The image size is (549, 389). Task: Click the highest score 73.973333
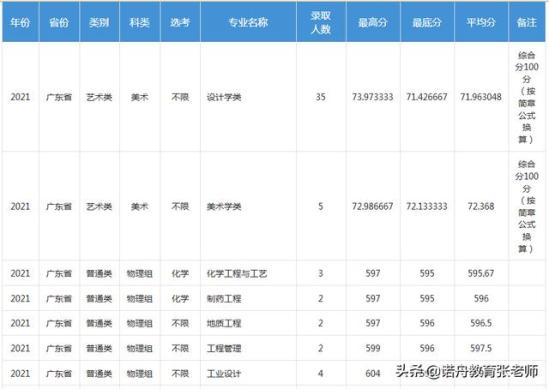pyautogui.click(x=373, y=97)
